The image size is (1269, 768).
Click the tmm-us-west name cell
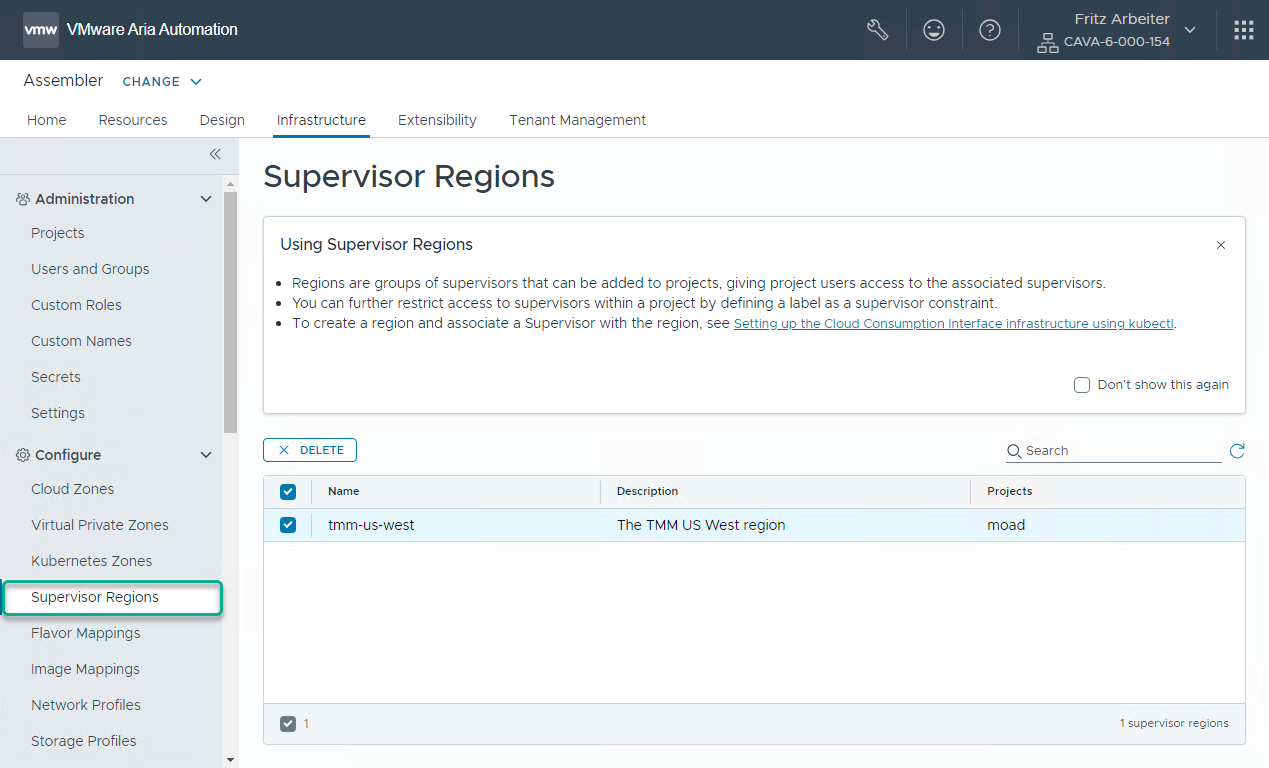click(x=371, y=525)
